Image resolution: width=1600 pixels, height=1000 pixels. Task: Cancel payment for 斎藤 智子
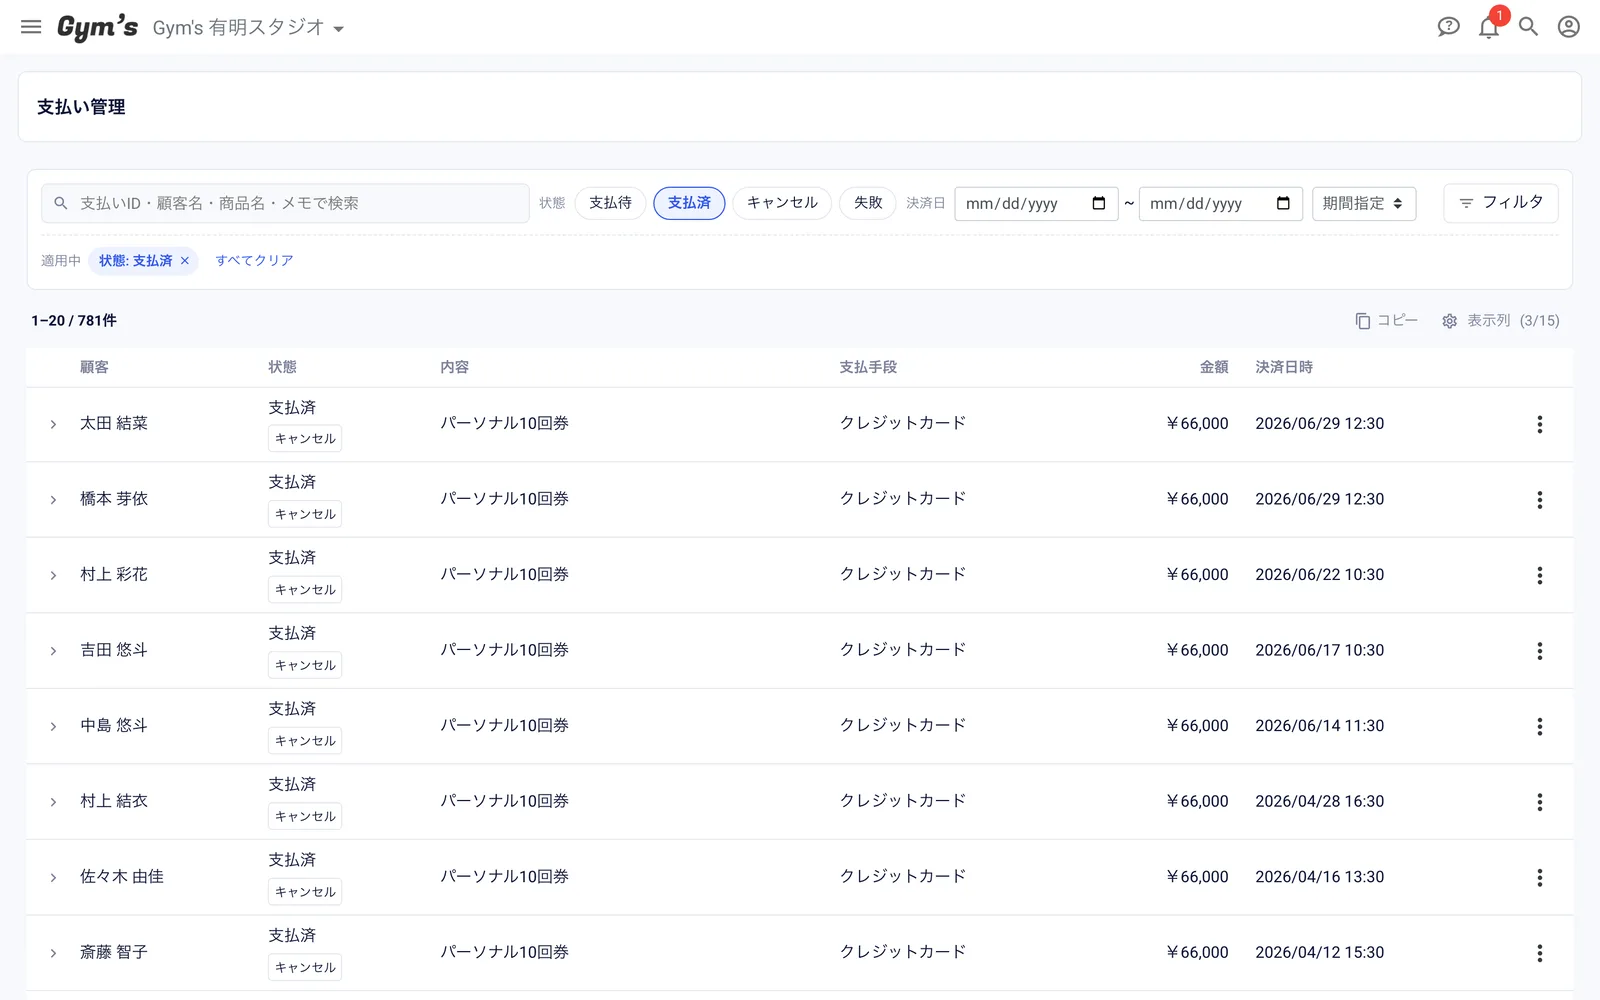[x=305, y=968]
